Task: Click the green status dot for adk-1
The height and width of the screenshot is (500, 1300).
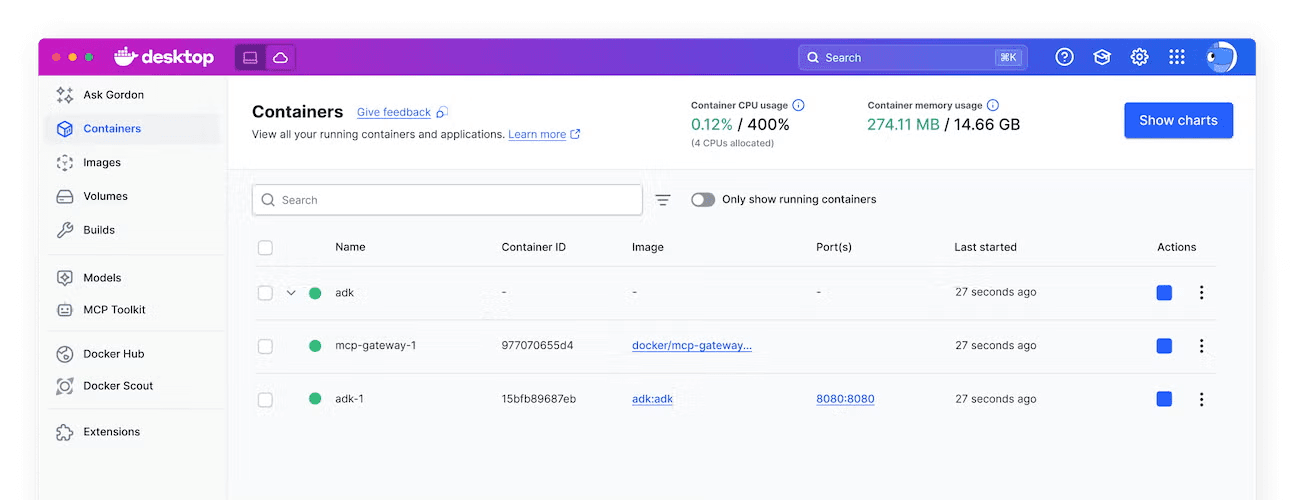Action: click(315, 399)
